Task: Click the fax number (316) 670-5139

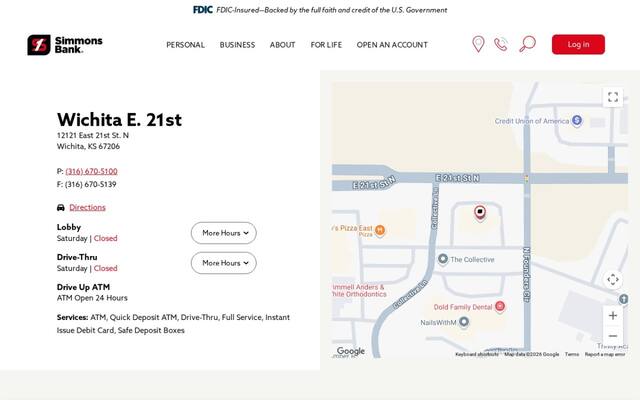Action: click(x=91, y=184)
